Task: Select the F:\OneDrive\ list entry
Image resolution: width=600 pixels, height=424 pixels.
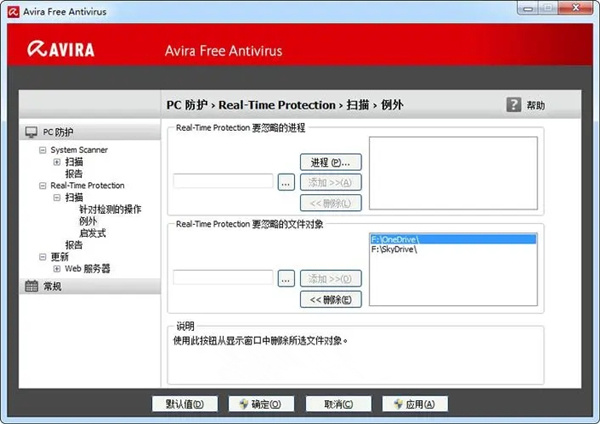Action: pyautogui.click(x=453, y=240)
